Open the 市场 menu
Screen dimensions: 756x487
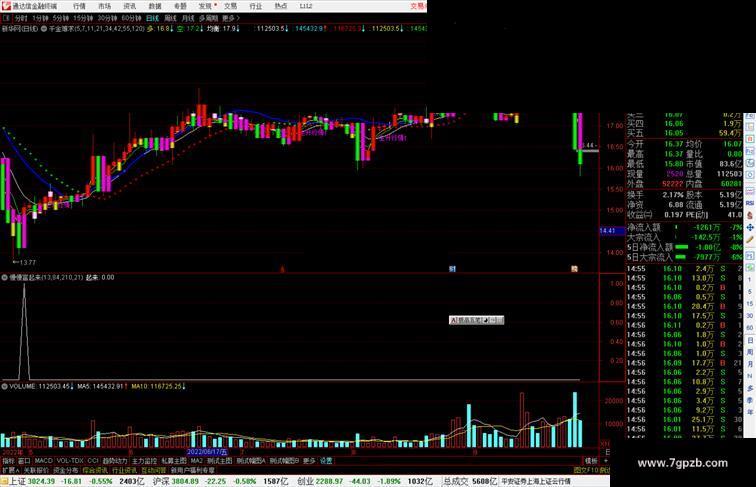104,6
